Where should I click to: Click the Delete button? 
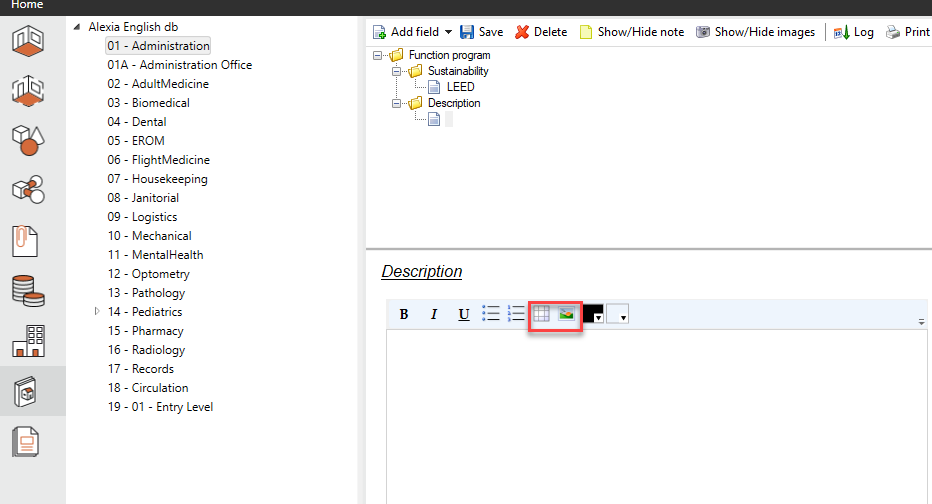pos(541,32)
